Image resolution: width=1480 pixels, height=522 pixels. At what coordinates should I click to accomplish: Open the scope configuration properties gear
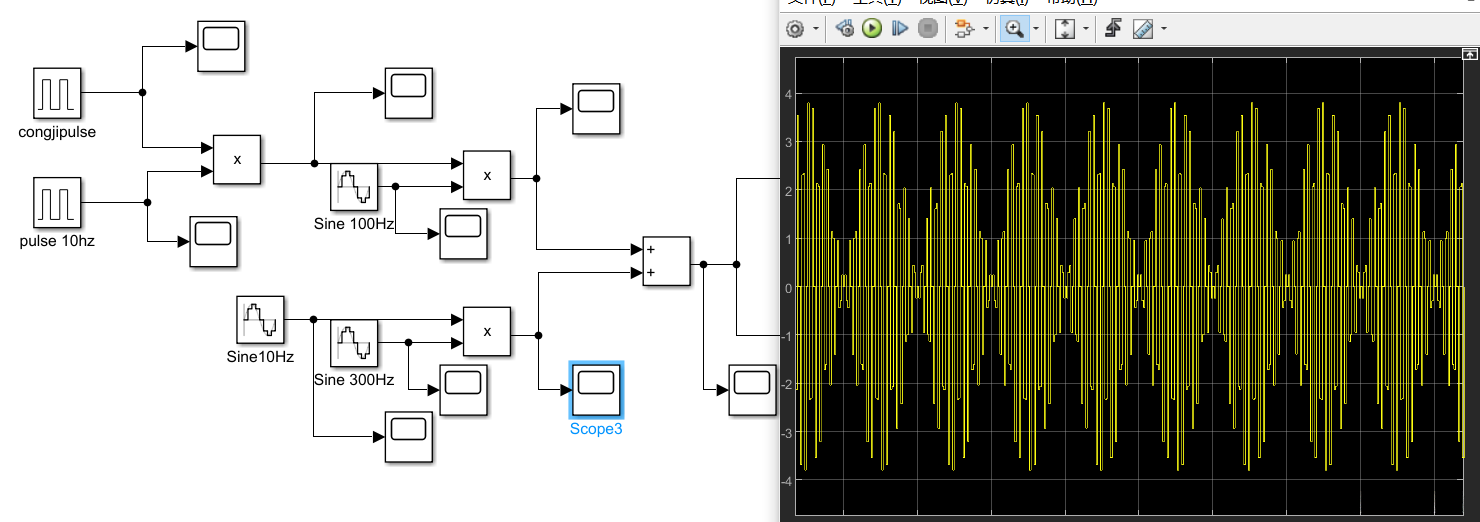(795, 29)
